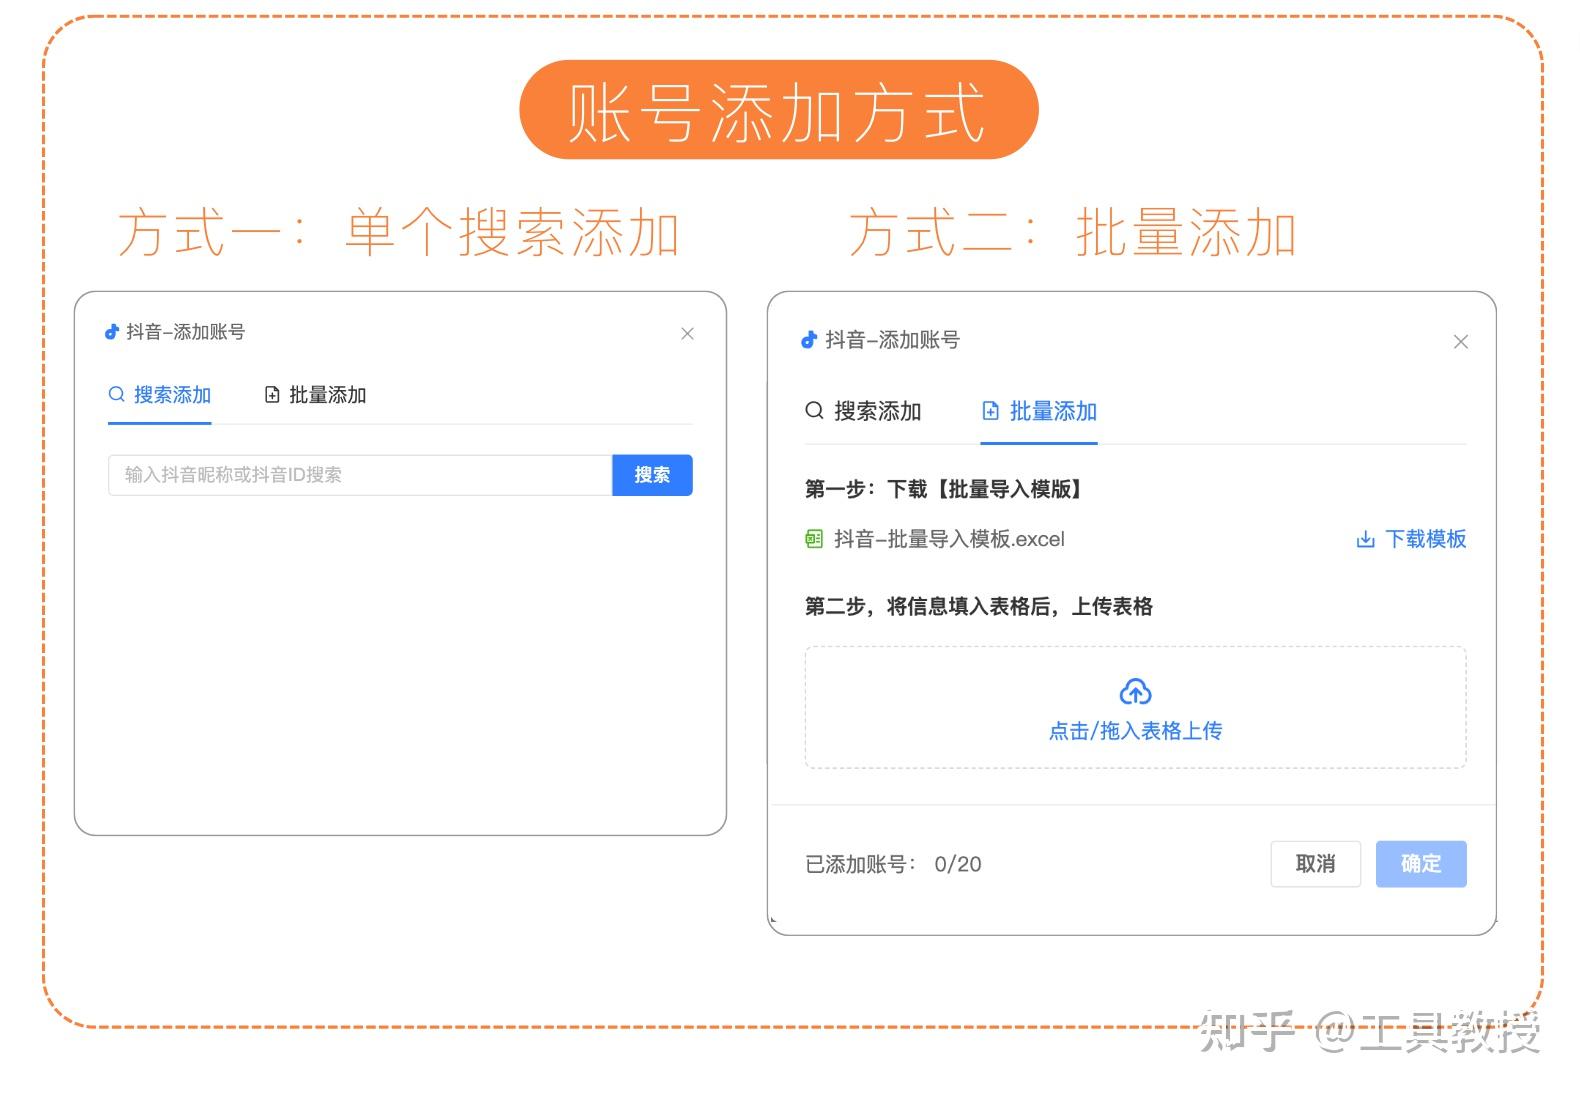The width and height of the screenshot is (1580, 1096).
Task: Select 搜索添加 tab in right dialog
Action: [x=863, y=411]
